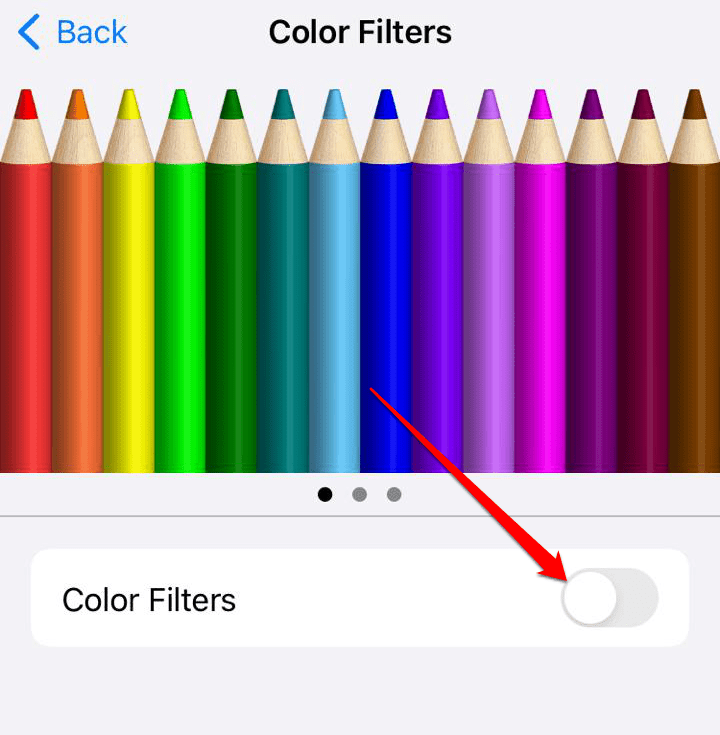Viewport: 720px width, 735px height.
Task: Select the light blue colored pencil
Action: [334, 280]
